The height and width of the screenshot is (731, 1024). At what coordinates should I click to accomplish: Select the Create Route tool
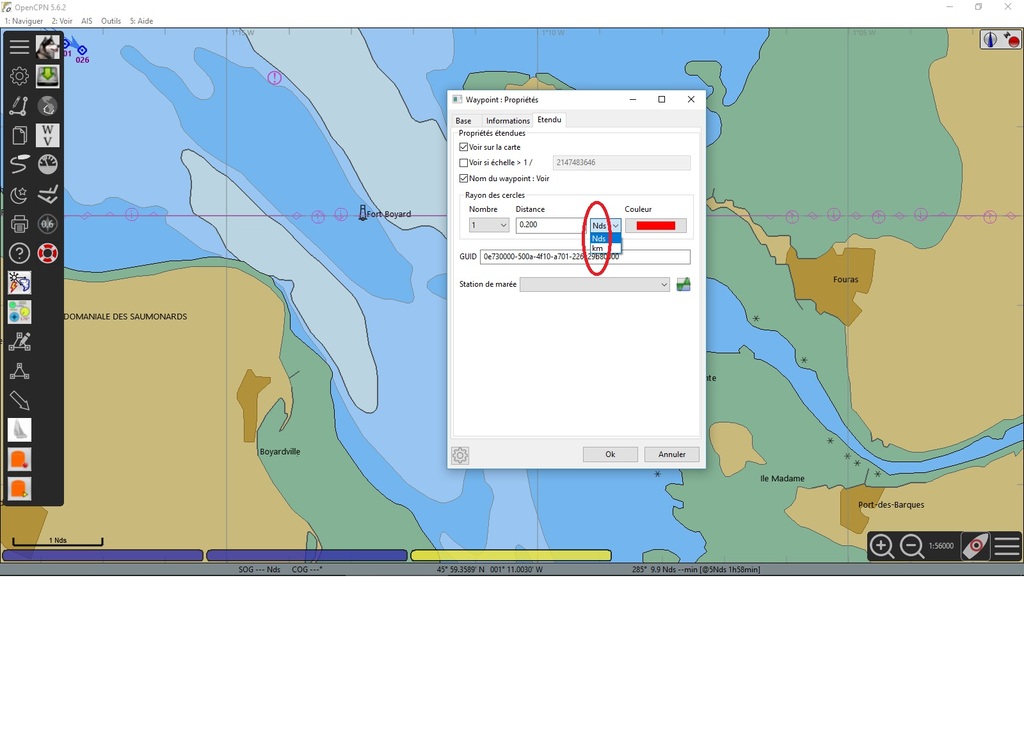[x=19, y=105]
